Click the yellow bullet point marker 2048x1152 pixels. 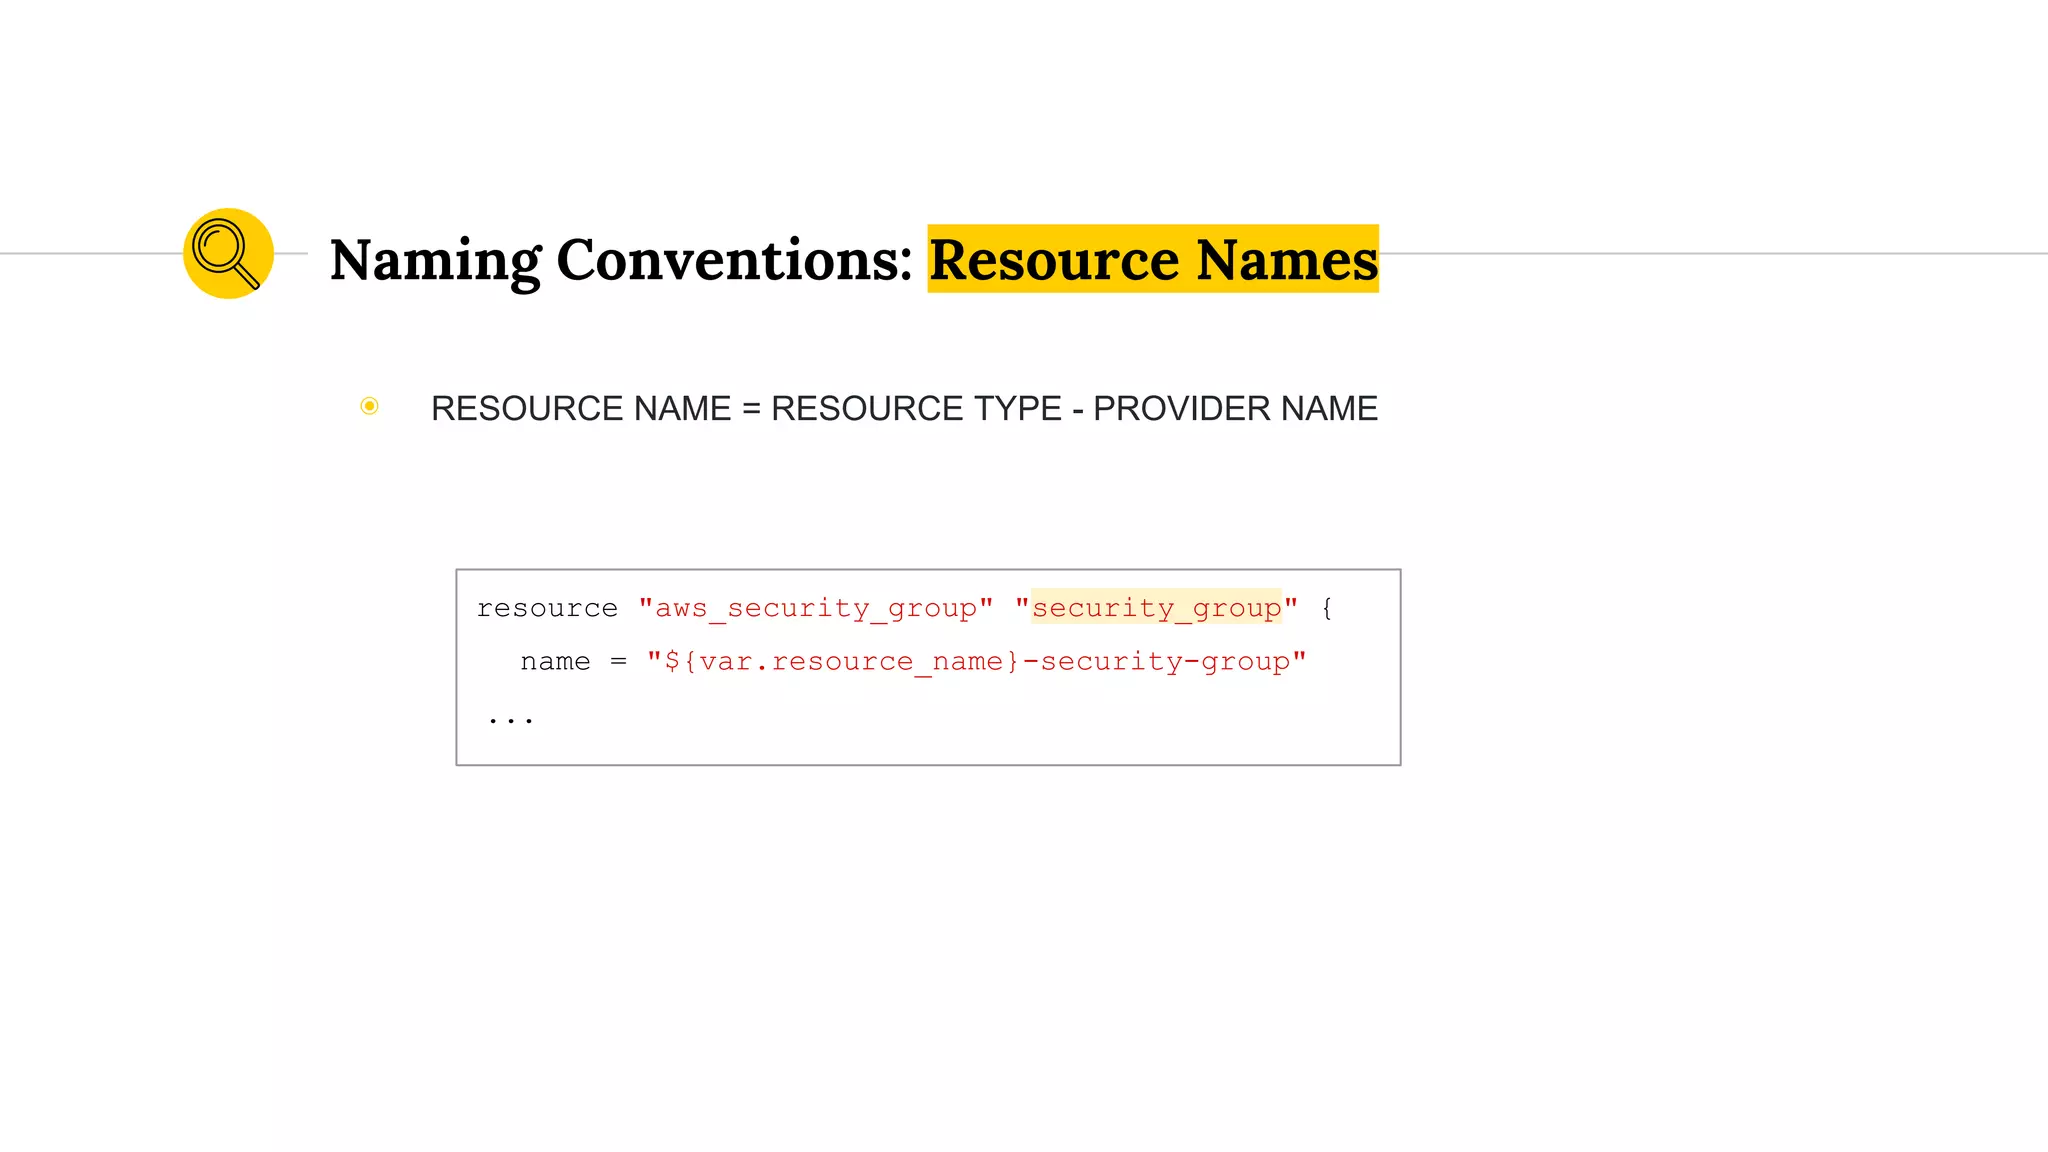click(369, 406)
